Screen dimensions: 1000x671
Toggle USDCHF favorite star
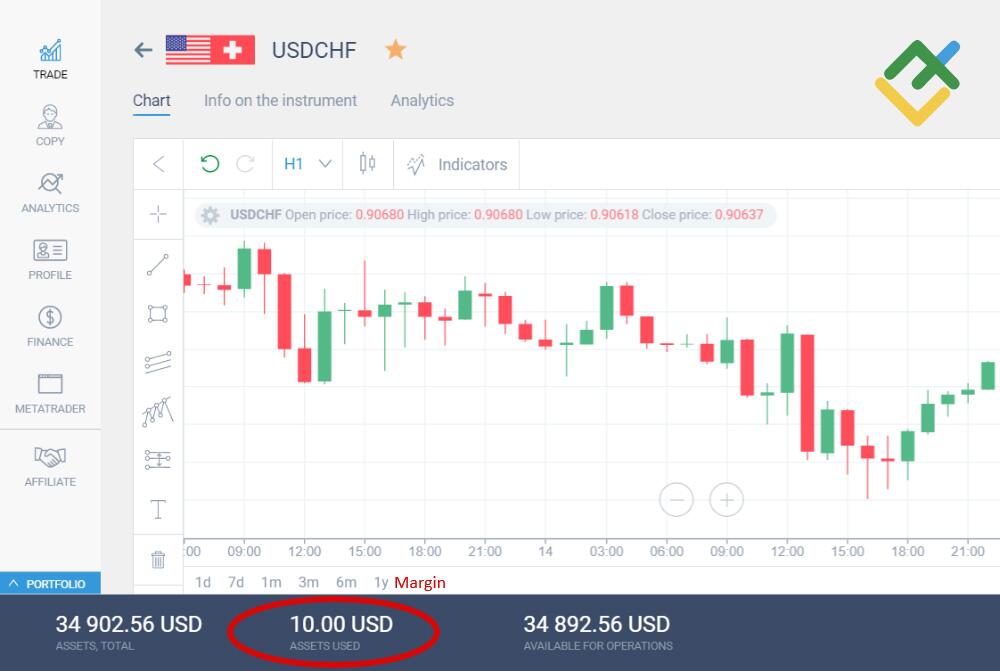(396, 49)
